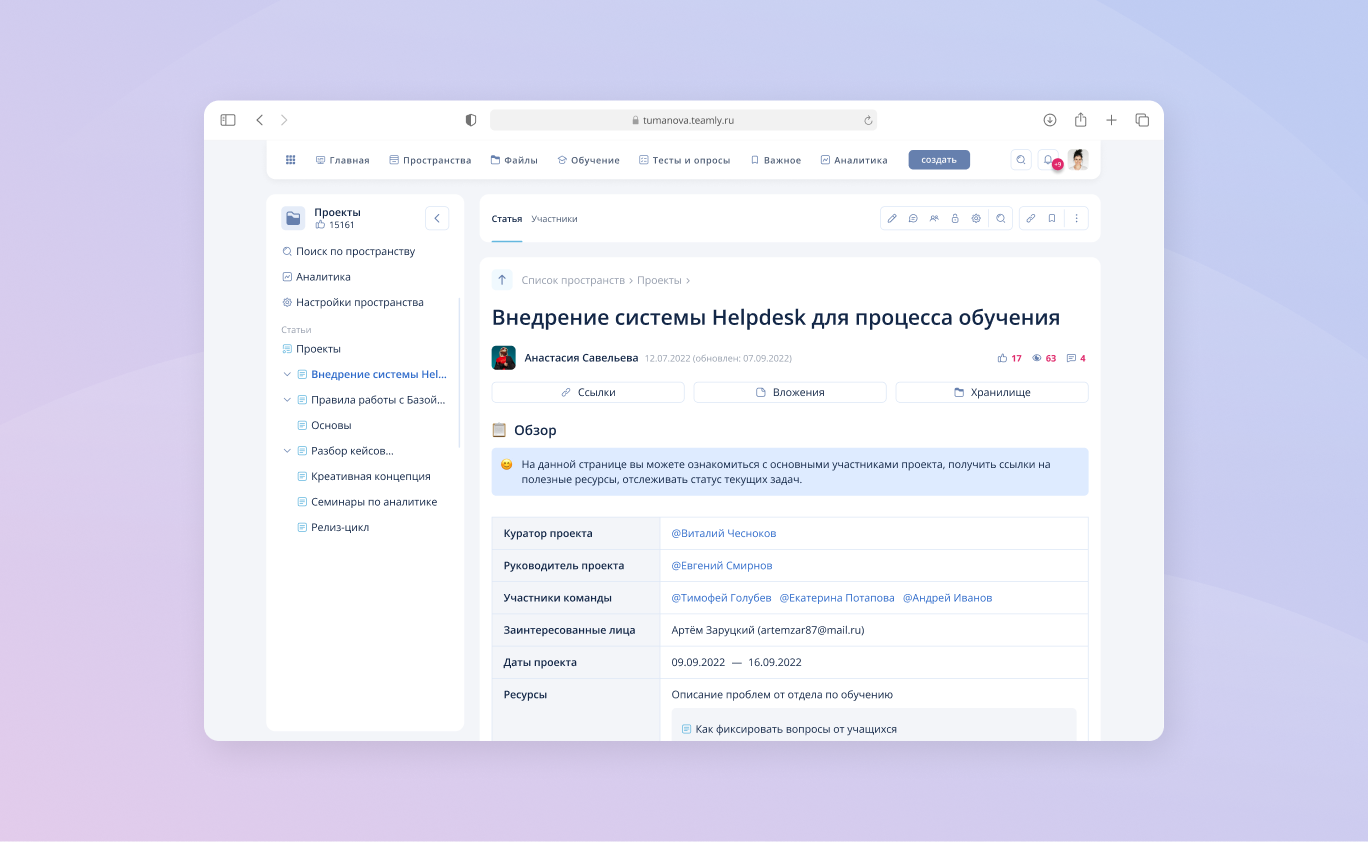Click the Ссылки button
The width and height of the screenshot is (1368, 842).
588,393
